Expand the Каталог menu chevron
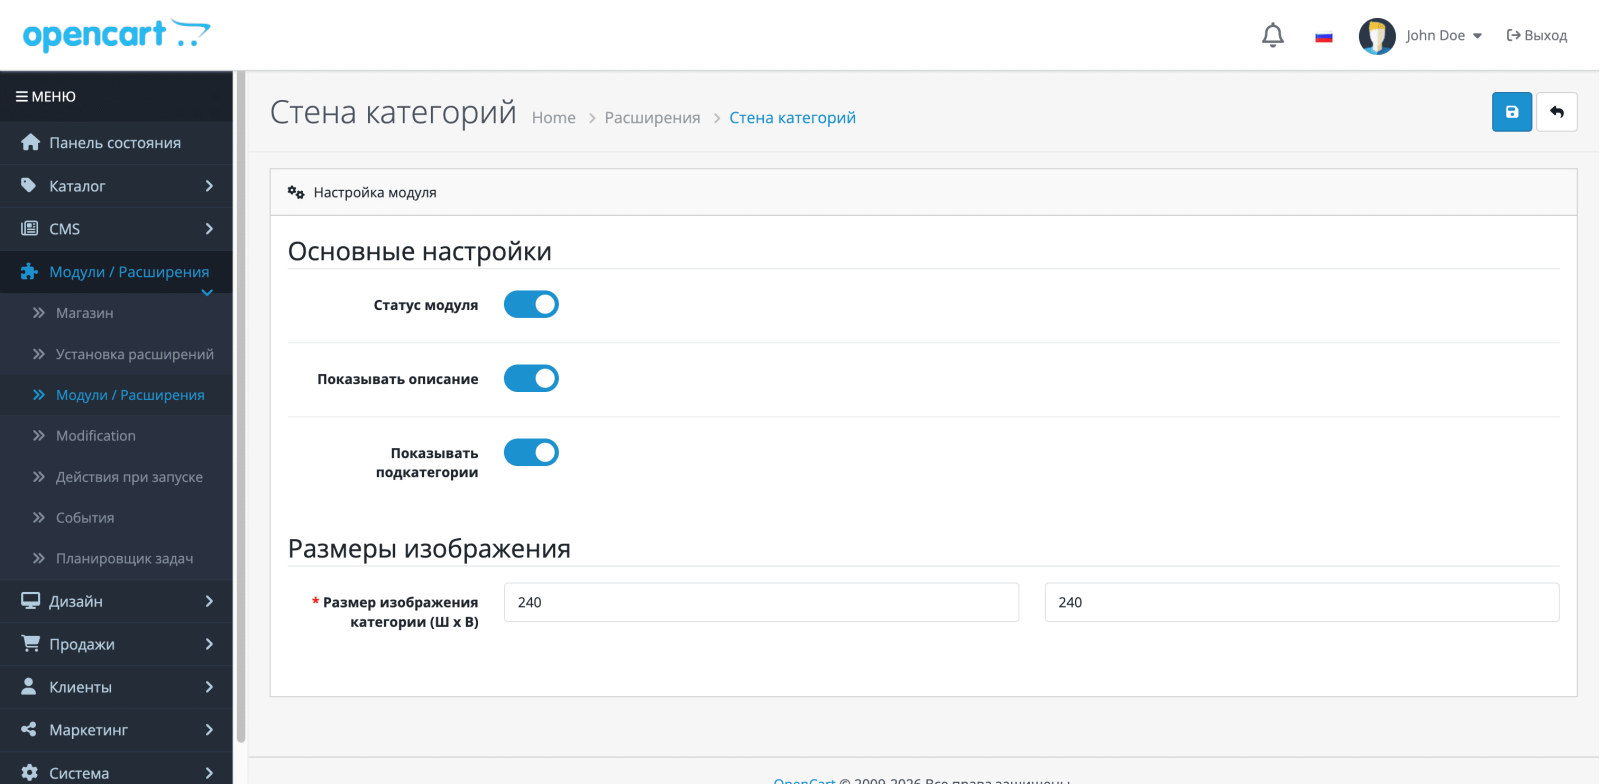The image size is (1600, 784). (x=209, y=186)
